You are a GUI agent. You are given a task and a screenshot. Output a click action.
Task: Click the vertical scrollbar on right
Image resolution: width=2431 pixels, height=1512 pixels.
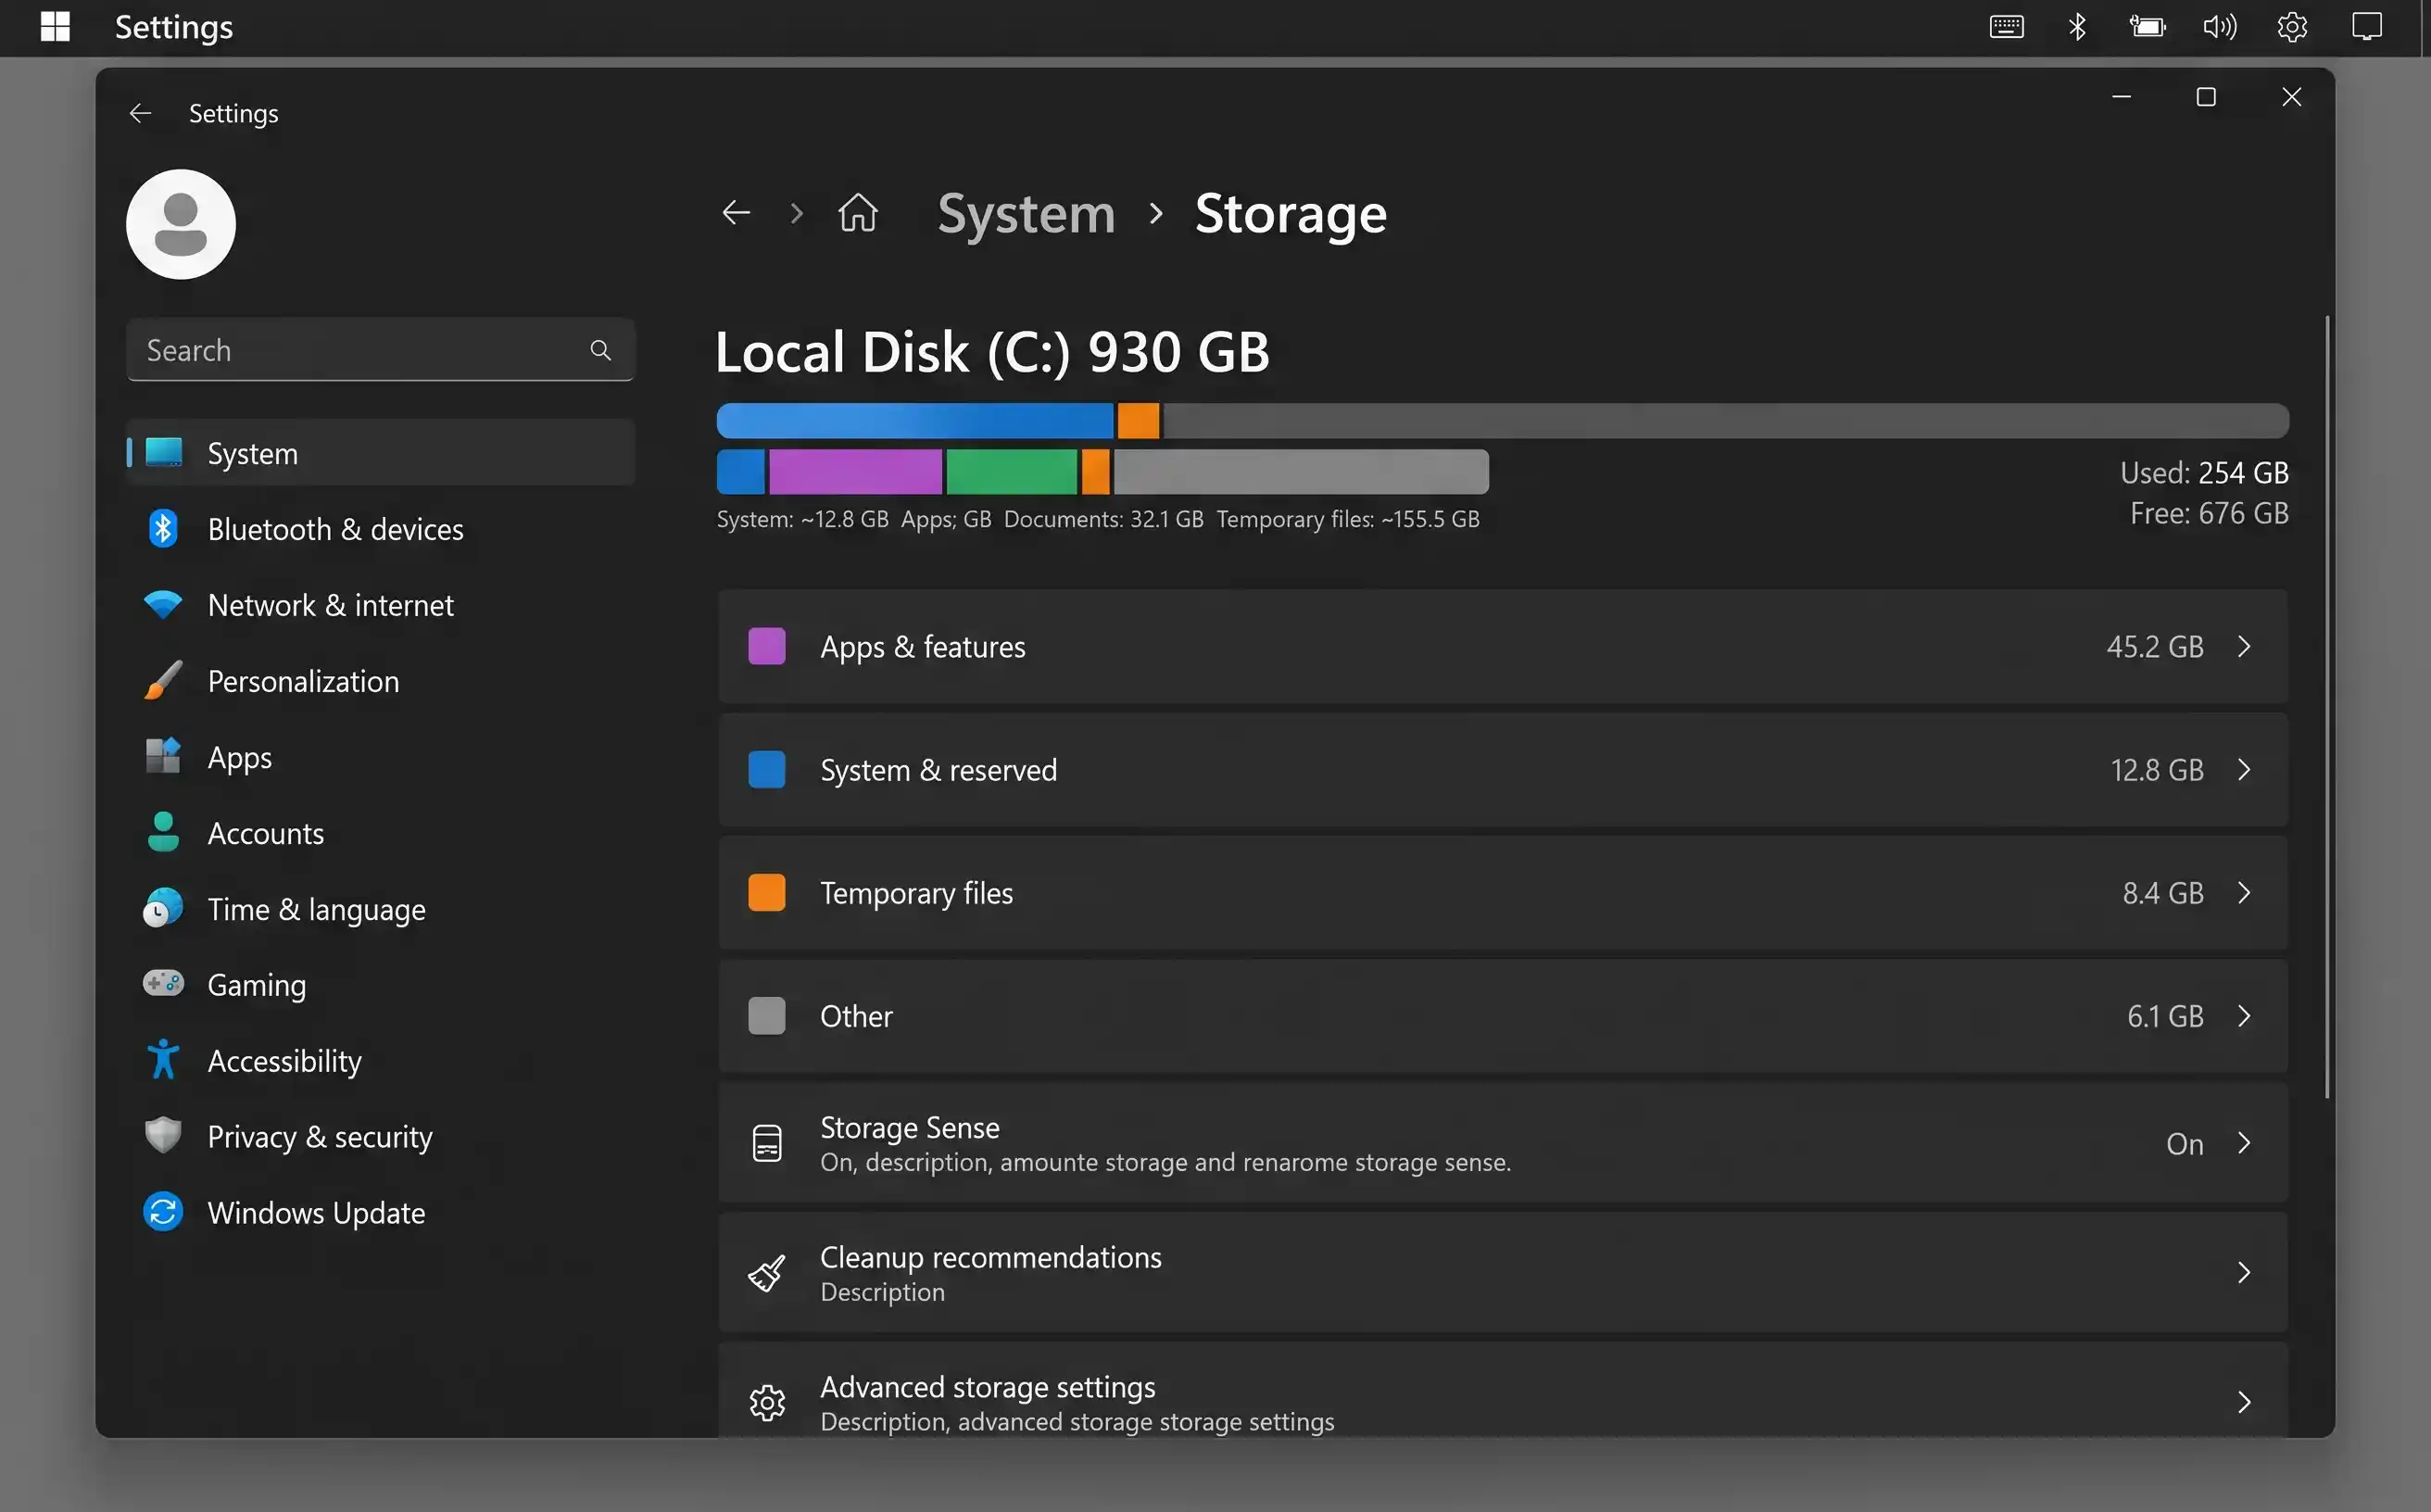tap(2327, 706)
